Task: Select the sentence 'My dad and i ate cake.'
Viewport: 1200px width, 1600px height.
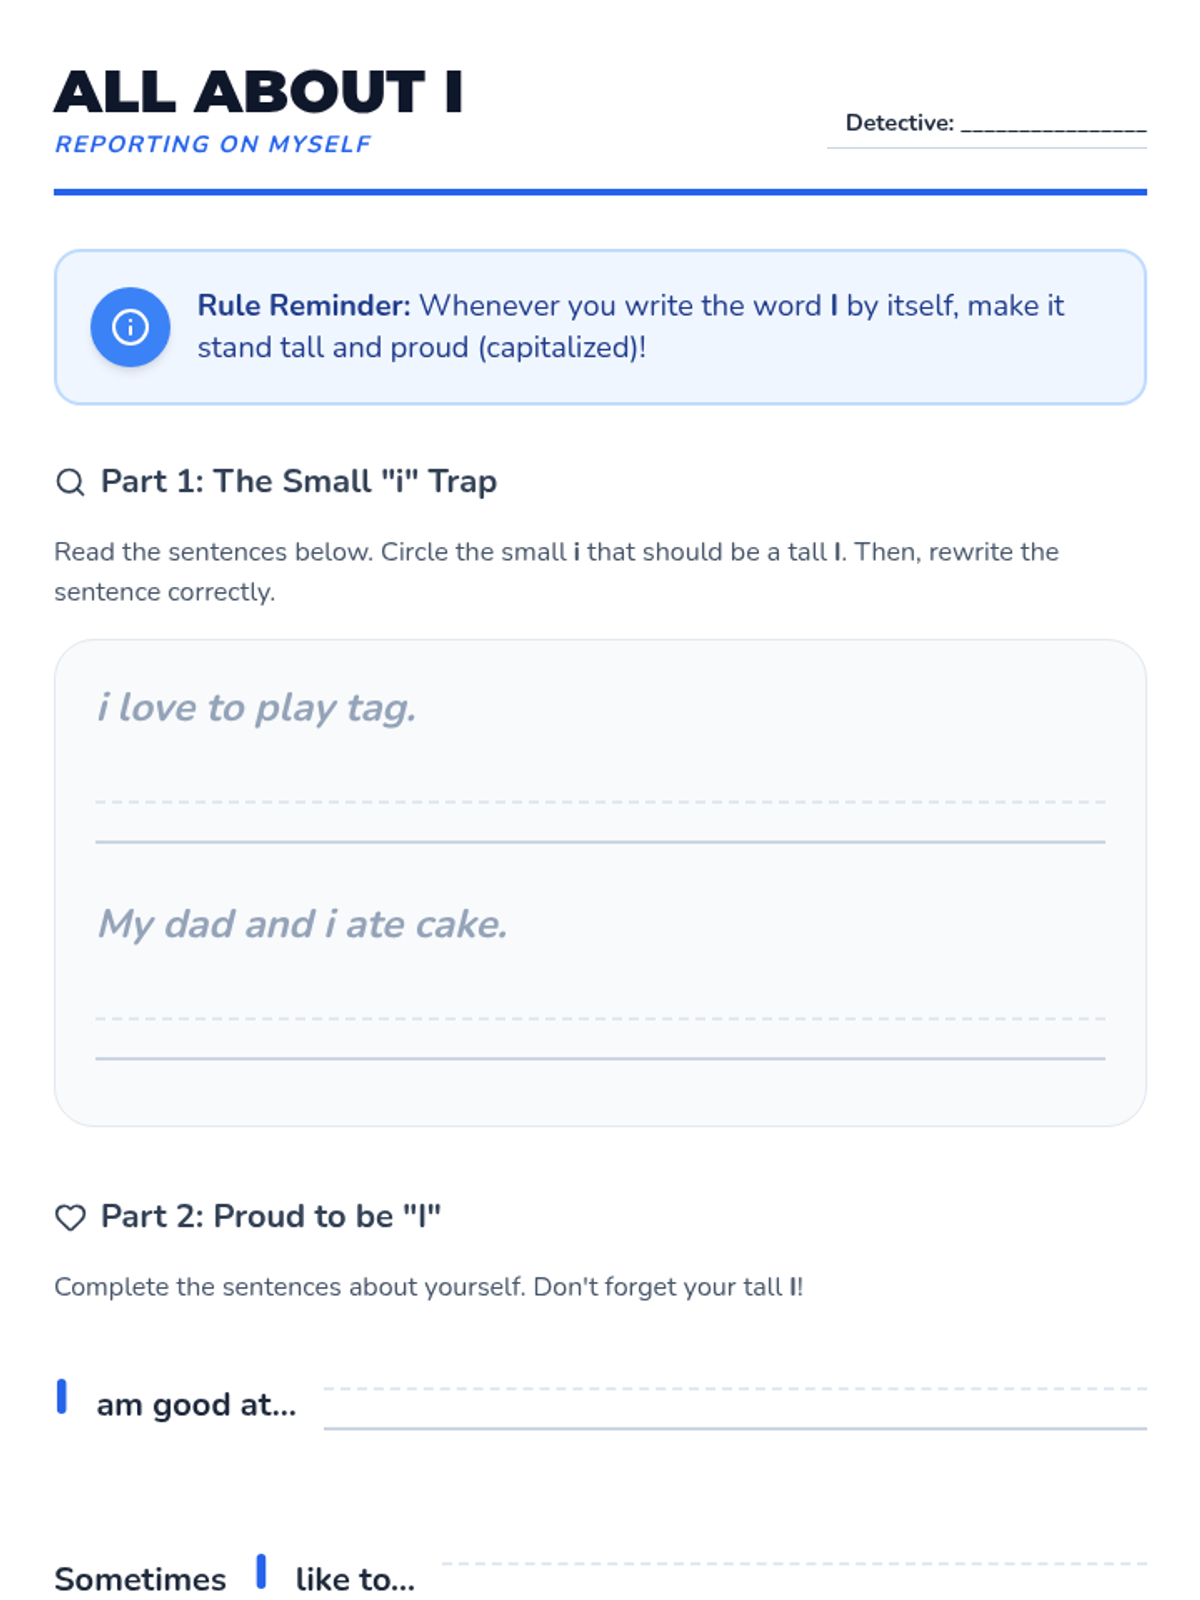Action: (302, 925)
